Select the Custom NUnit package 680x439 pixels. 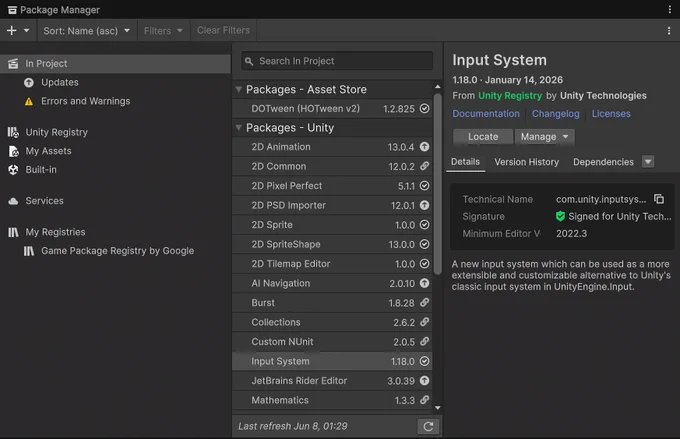(x=332, y=342)
